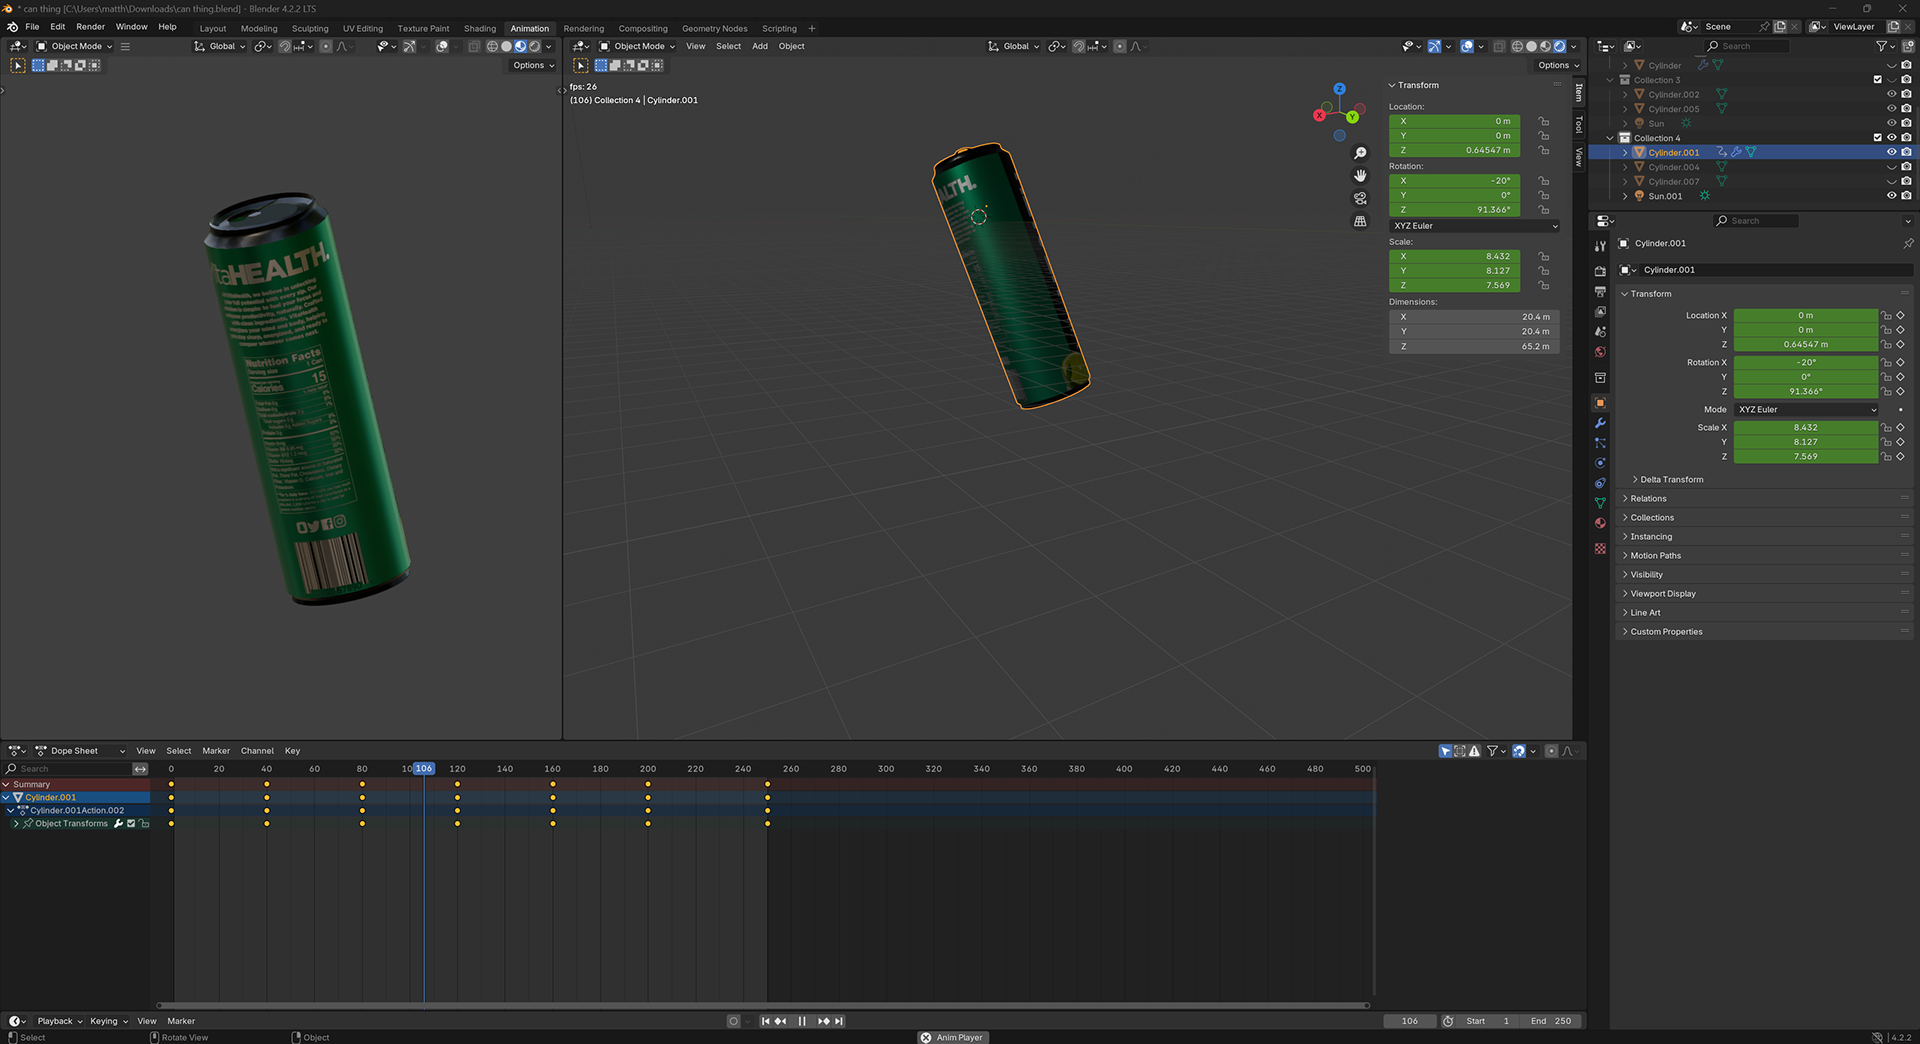Viewport: 1920px width, 1044px height.
Task: Click the zoom magnifier in the viewport gizmo
Action: [x=1360, y=153]
